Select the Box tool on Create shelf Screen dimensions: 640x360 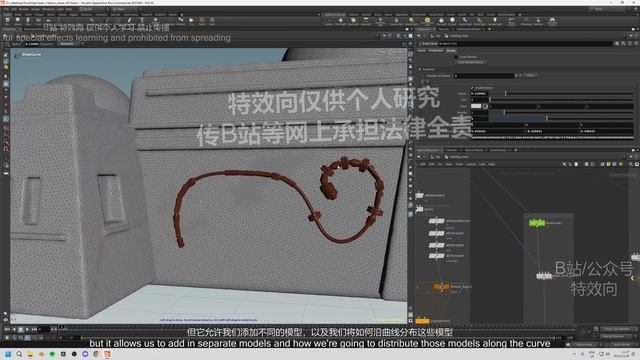point(7,20)
